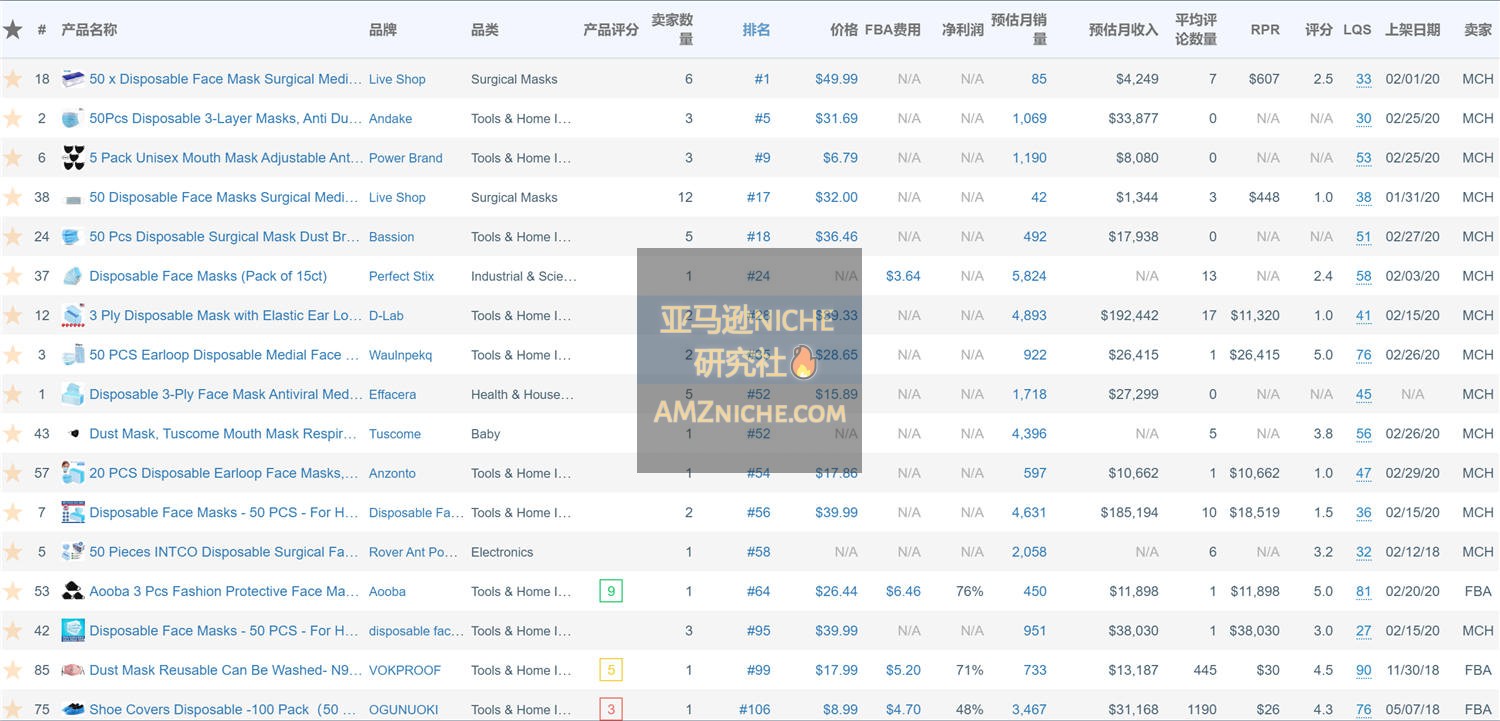Image resolution: width=1500 pixels, height=721 pixels.
Task: Star the 50 x Disposable Face Mask Surgical row
Action: point(12,79)
